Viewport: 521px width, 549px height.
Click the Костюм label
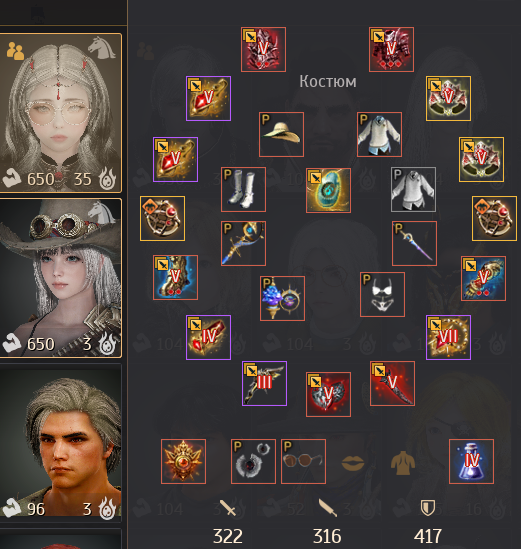pyautogui.click(x=328, y=82)
